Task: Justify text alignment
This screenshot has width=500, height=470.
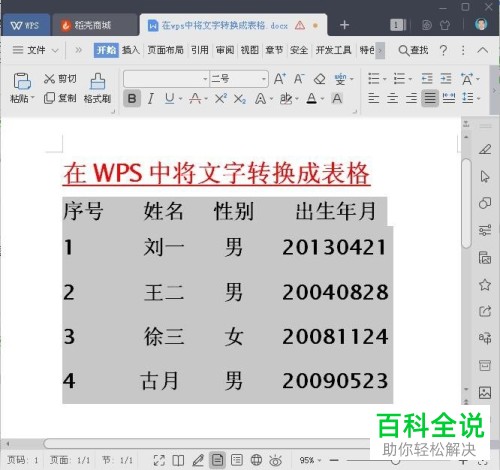Action: (x=430, y=98)
